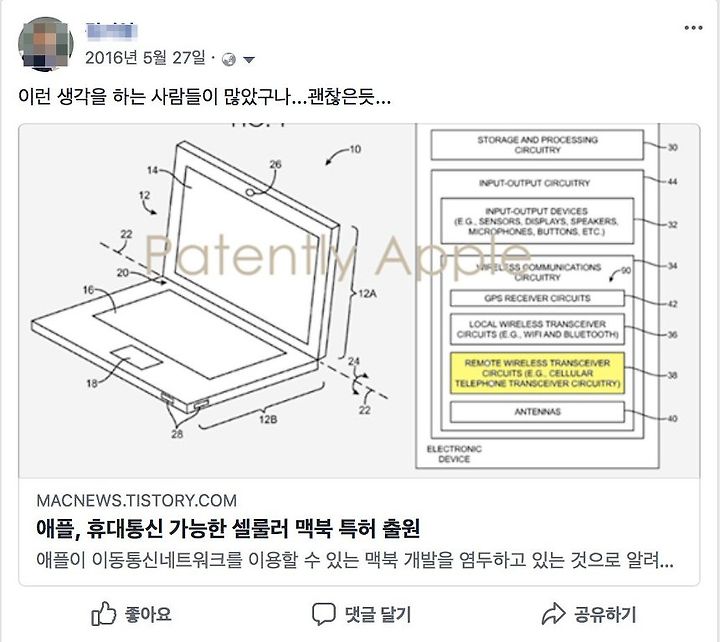Click the Patently Apple watermark on image
The height and width of the screenshot is (642, 720).
pyautogui.click(x=338, y=256)
